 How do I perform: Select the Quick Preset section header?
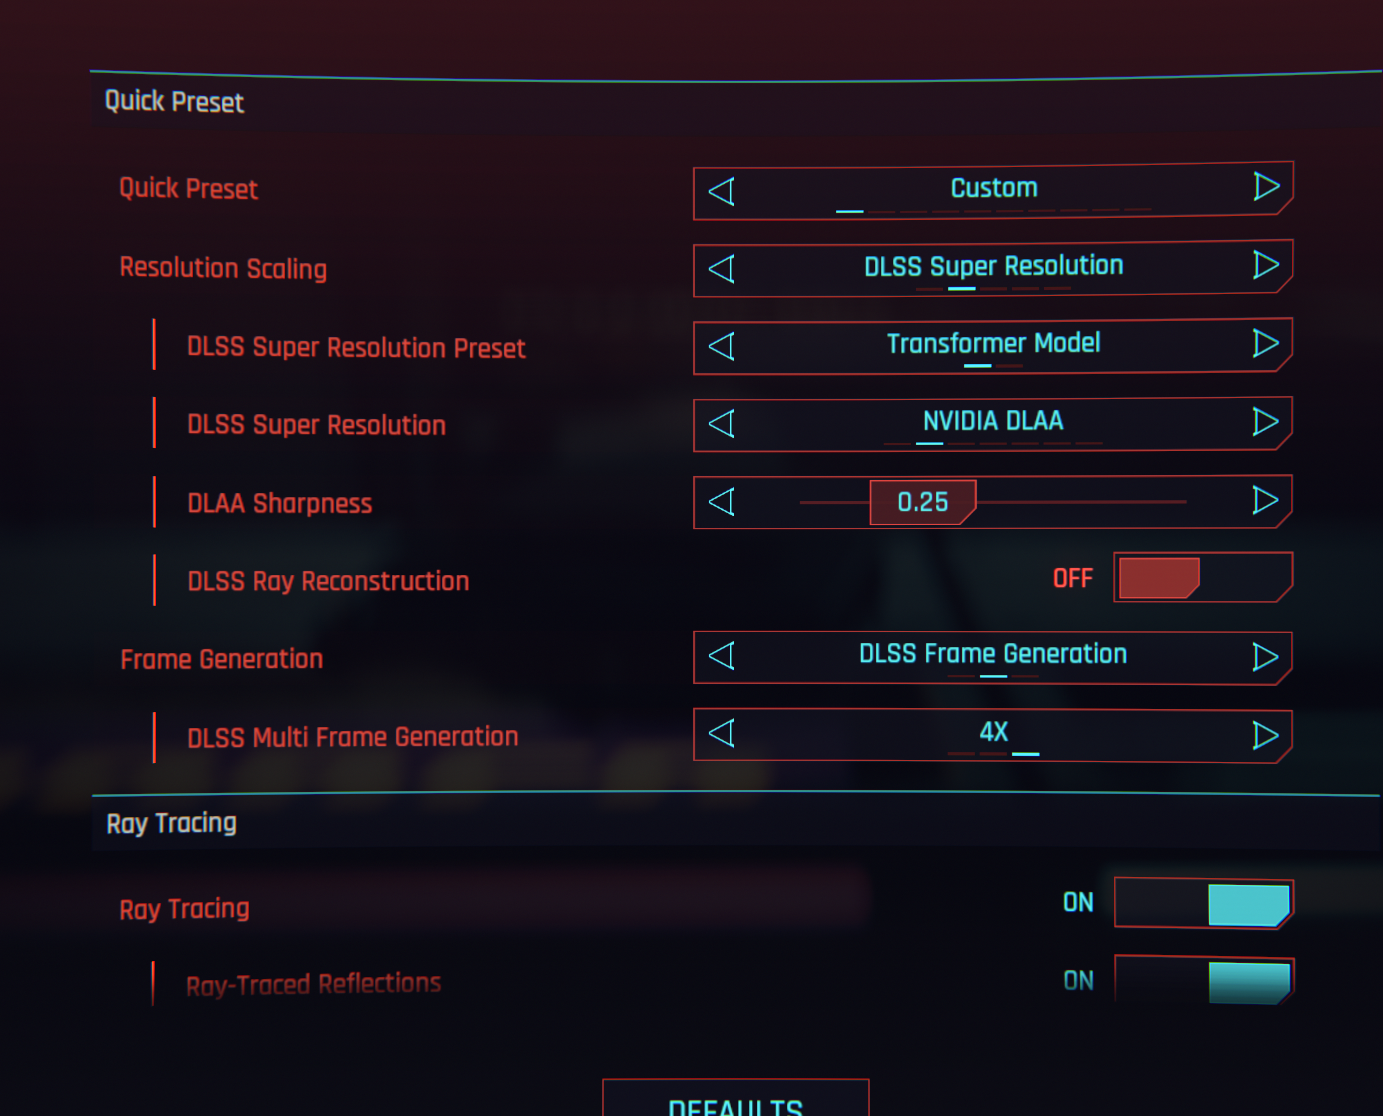[174, 102]
